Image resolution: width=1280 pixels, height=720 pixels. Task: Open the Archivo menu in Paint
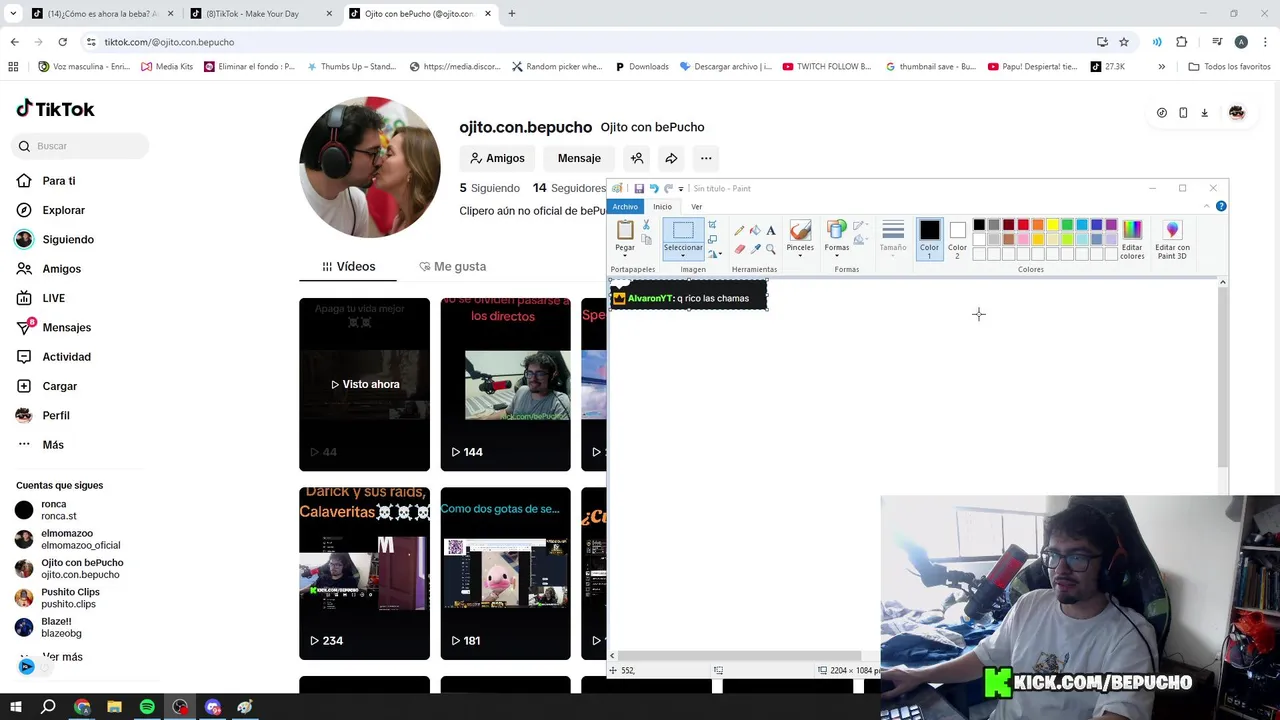point(625,207)
